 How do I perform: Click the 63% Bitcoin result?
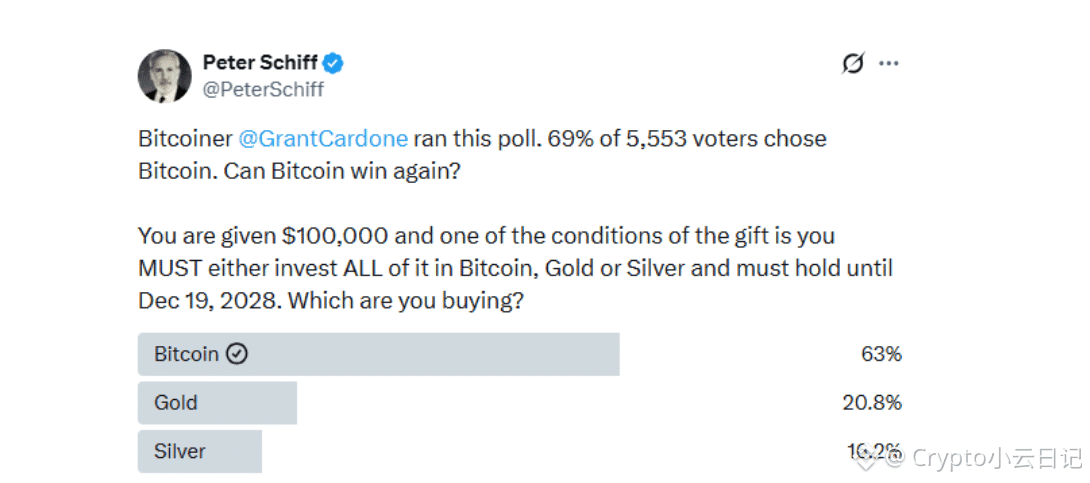881,354
